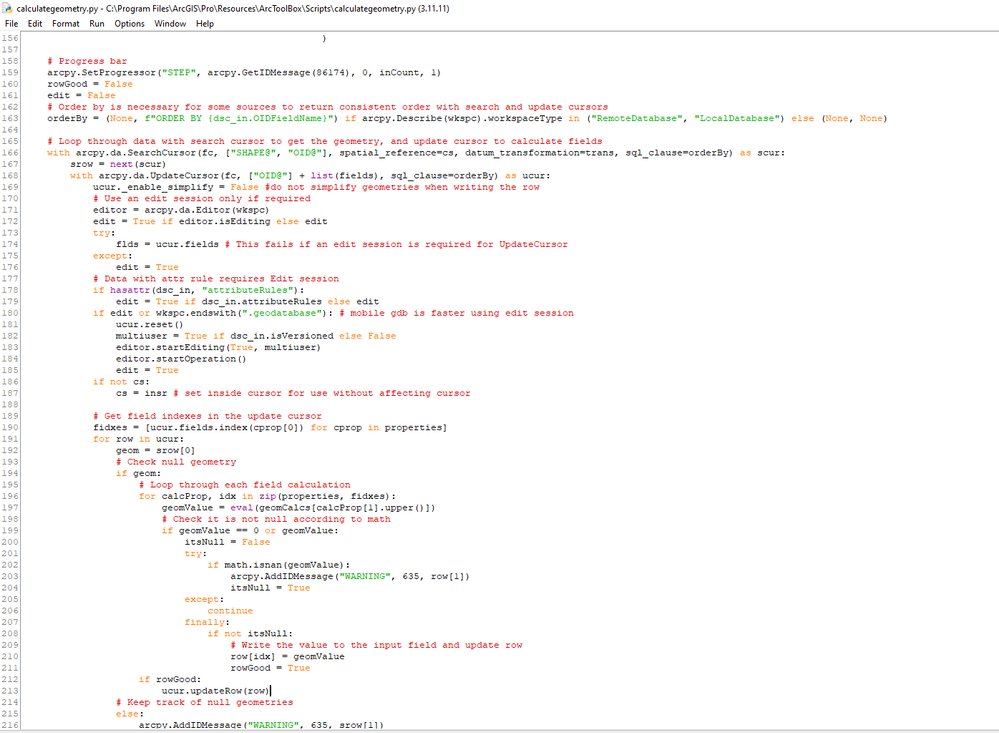Click the 'srow = next(scur)' line
999x733 pixels.
[x=117, y=164]
